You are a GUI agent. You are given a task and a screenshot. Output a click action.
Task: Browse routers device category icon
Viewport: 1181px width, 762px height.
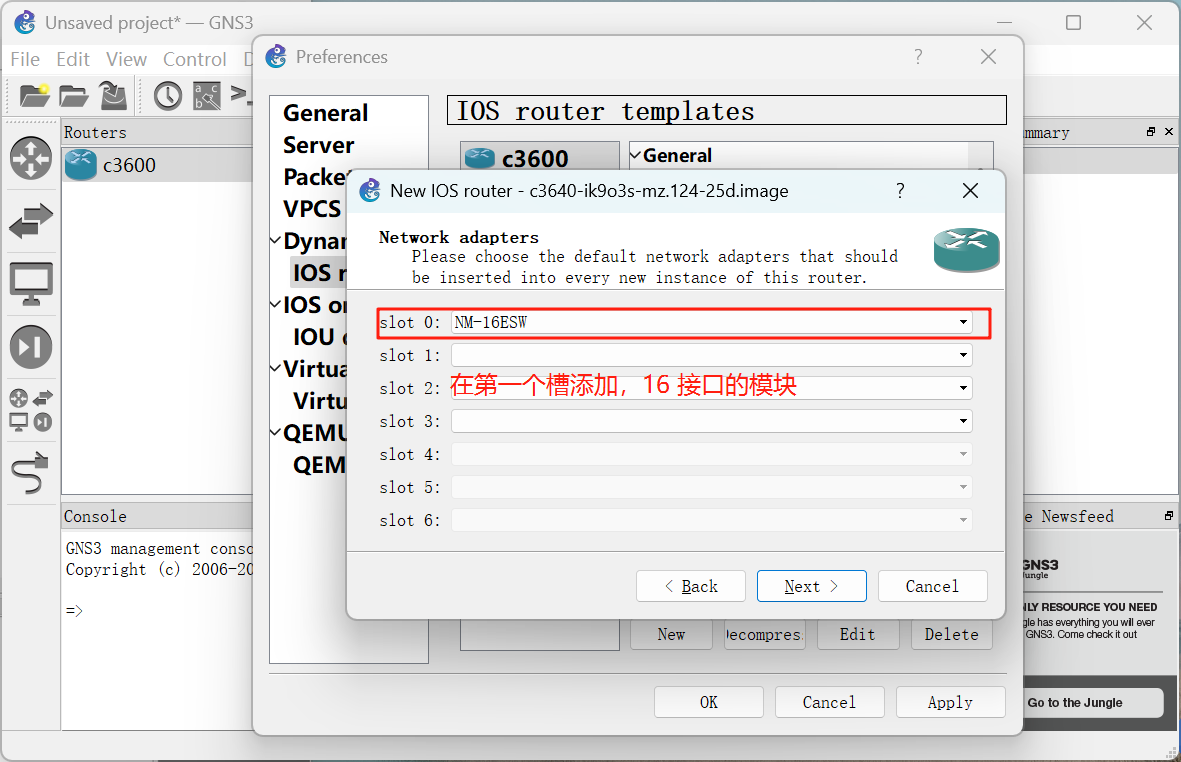(31, 158)
